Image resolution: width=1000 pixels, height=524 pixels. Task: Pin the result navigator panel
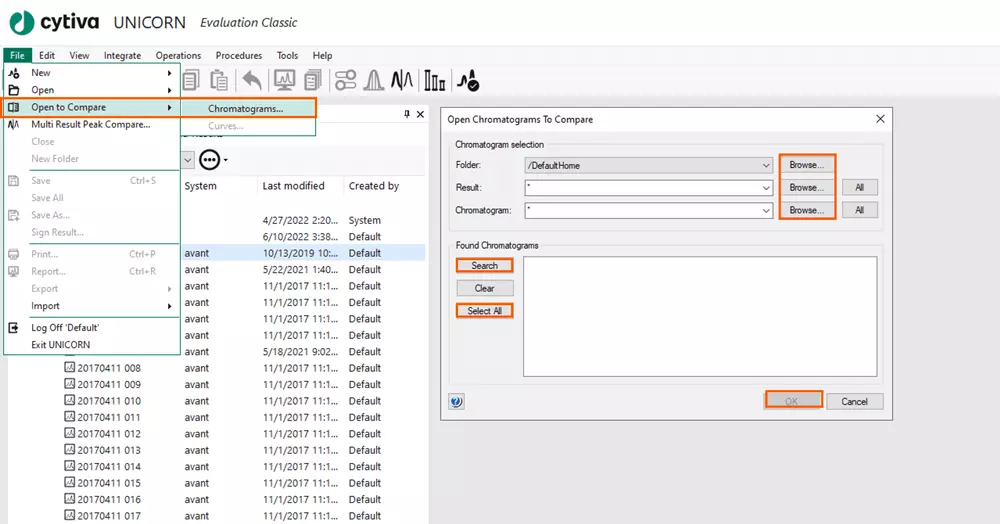pos(407,115)
